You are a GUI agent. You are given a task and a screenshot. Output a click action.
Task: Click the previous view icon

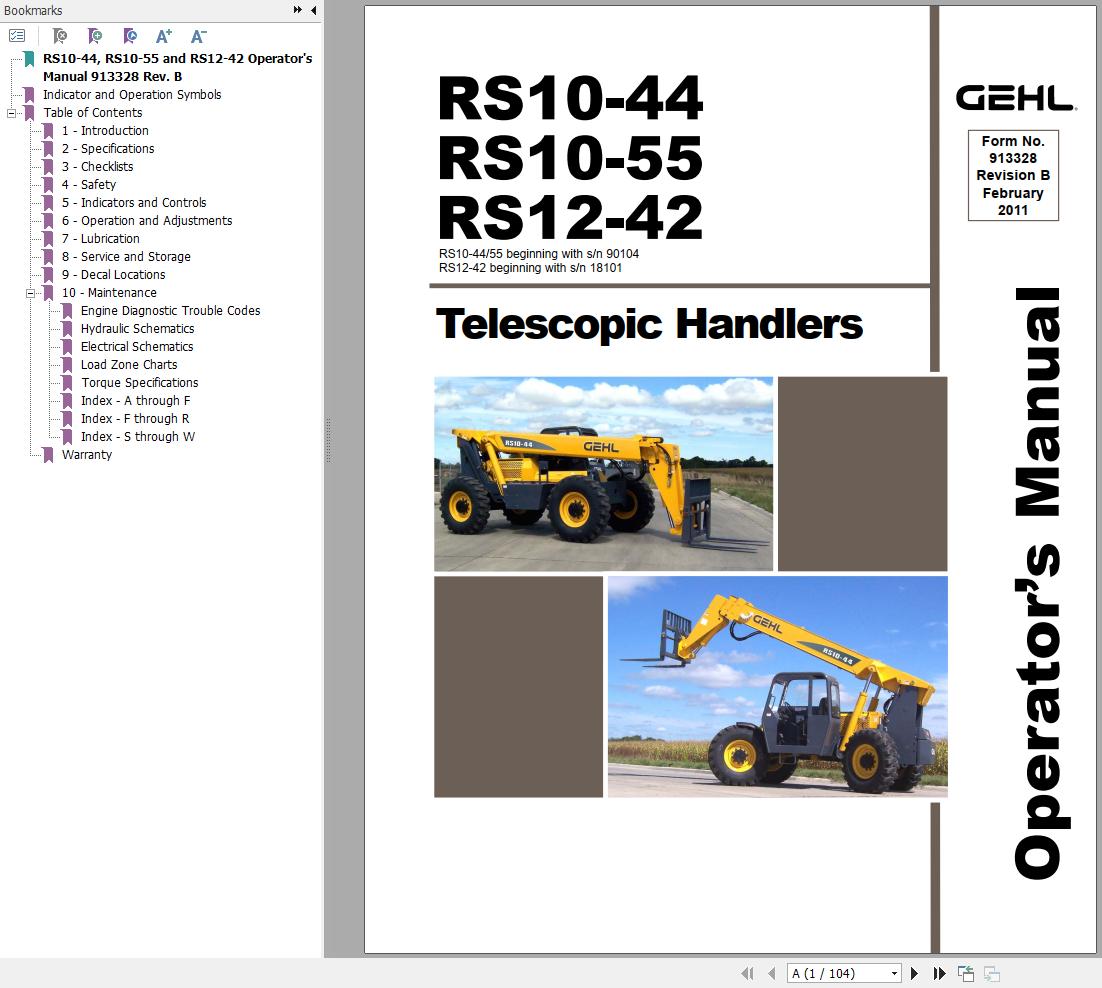click(x=966, y=973)
